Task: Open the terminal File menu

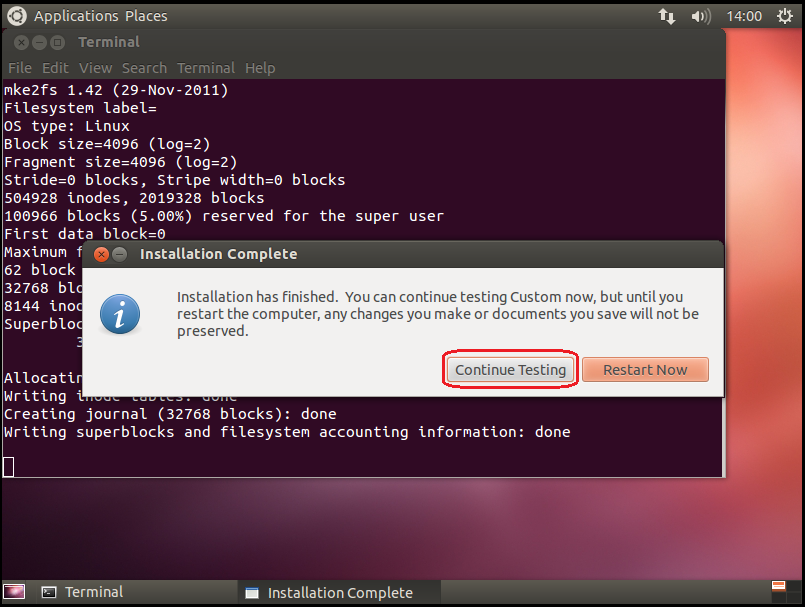Action: (20, 68)
